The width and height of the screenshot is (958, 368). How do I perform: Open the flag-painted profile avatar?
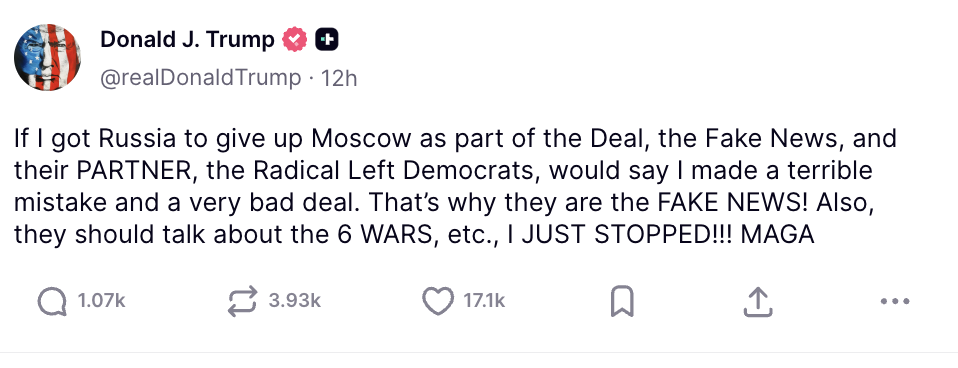[x=48, y=57]
